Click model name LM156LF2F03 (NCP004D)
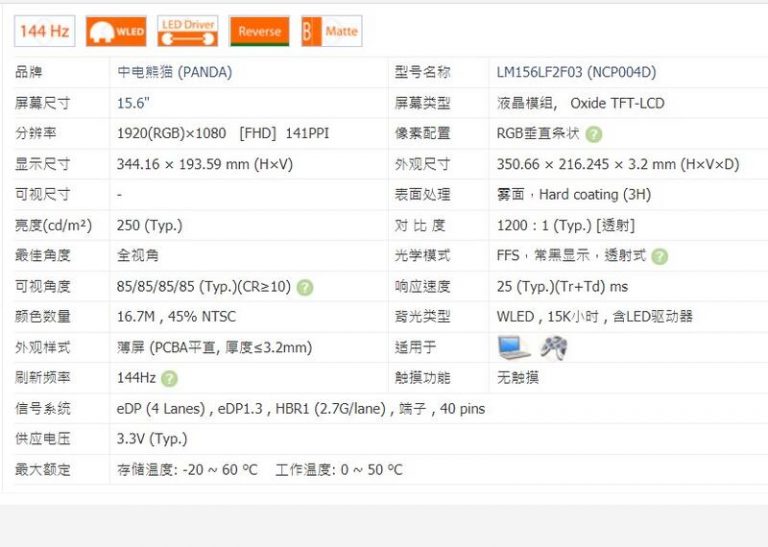768x547 pixels. [576, 72]
